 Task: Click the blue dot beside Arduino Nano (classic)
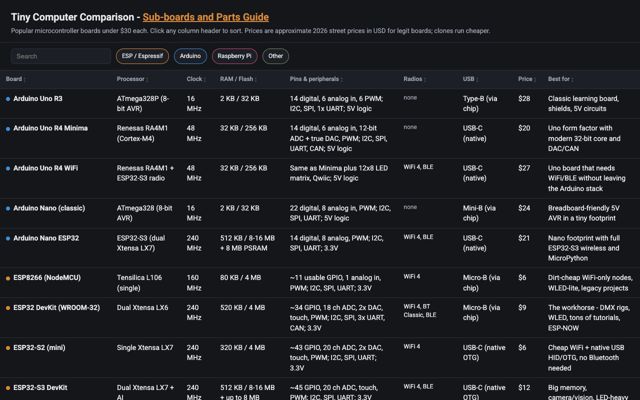coord(8,208)
